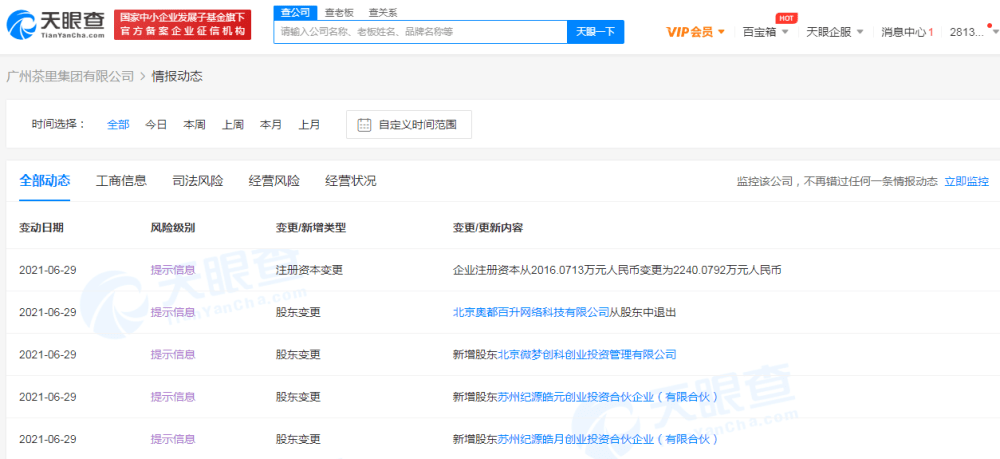Switch to 经营风险 tab
The image size is (1000, 459).
(x=274, y=181)
